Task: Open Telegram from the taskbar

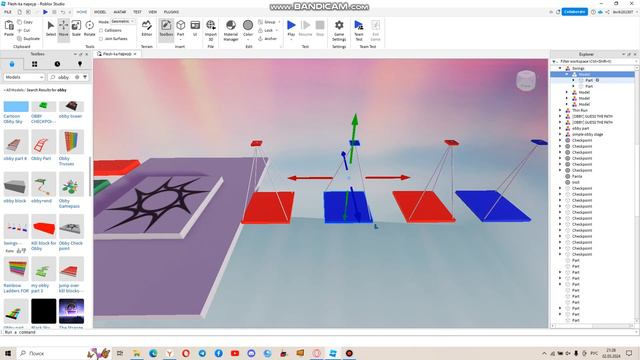Action: [202, 353]
